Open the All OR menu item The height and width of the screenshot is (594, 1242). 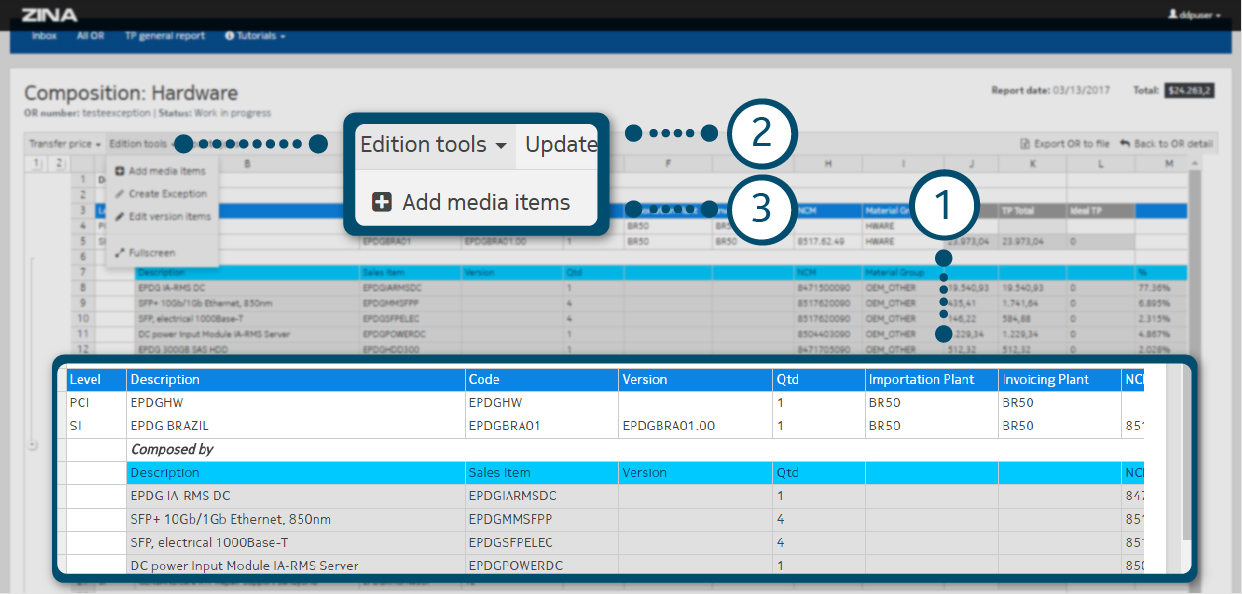point(90,36)
